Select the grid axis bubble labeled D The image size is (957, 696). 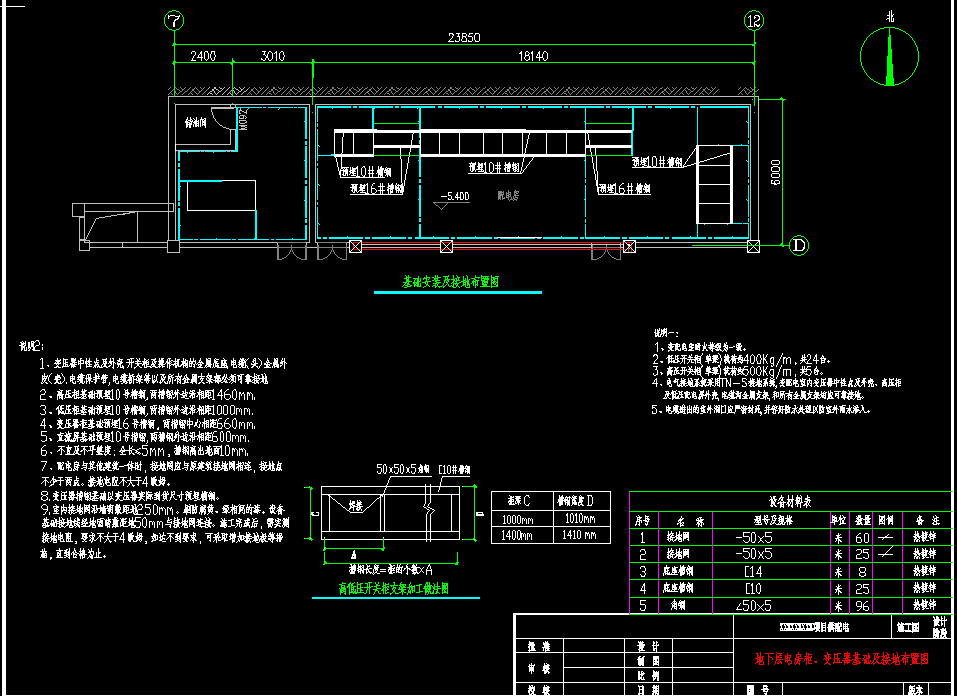pos(799,244)
